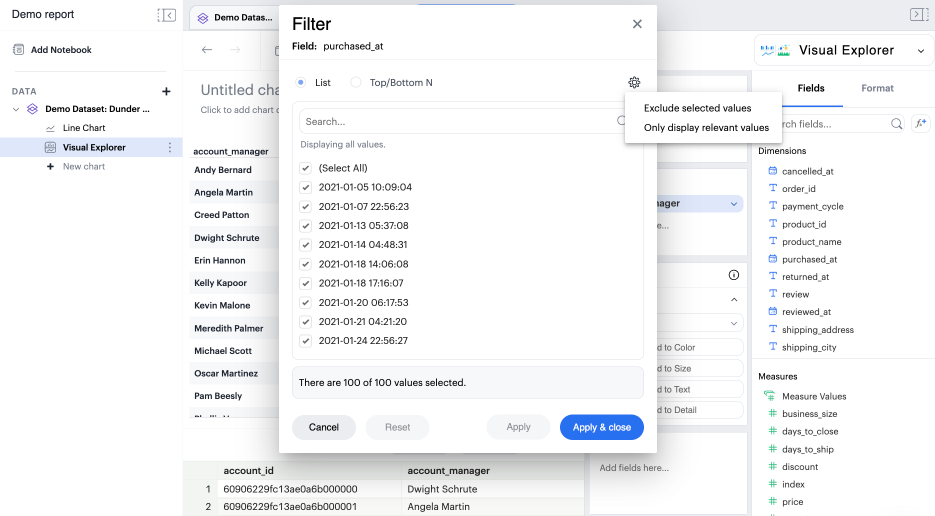The height and width of the screenshot is (516, 935).
Task: Click the search icon in fields panel
Action: point(896,124)
